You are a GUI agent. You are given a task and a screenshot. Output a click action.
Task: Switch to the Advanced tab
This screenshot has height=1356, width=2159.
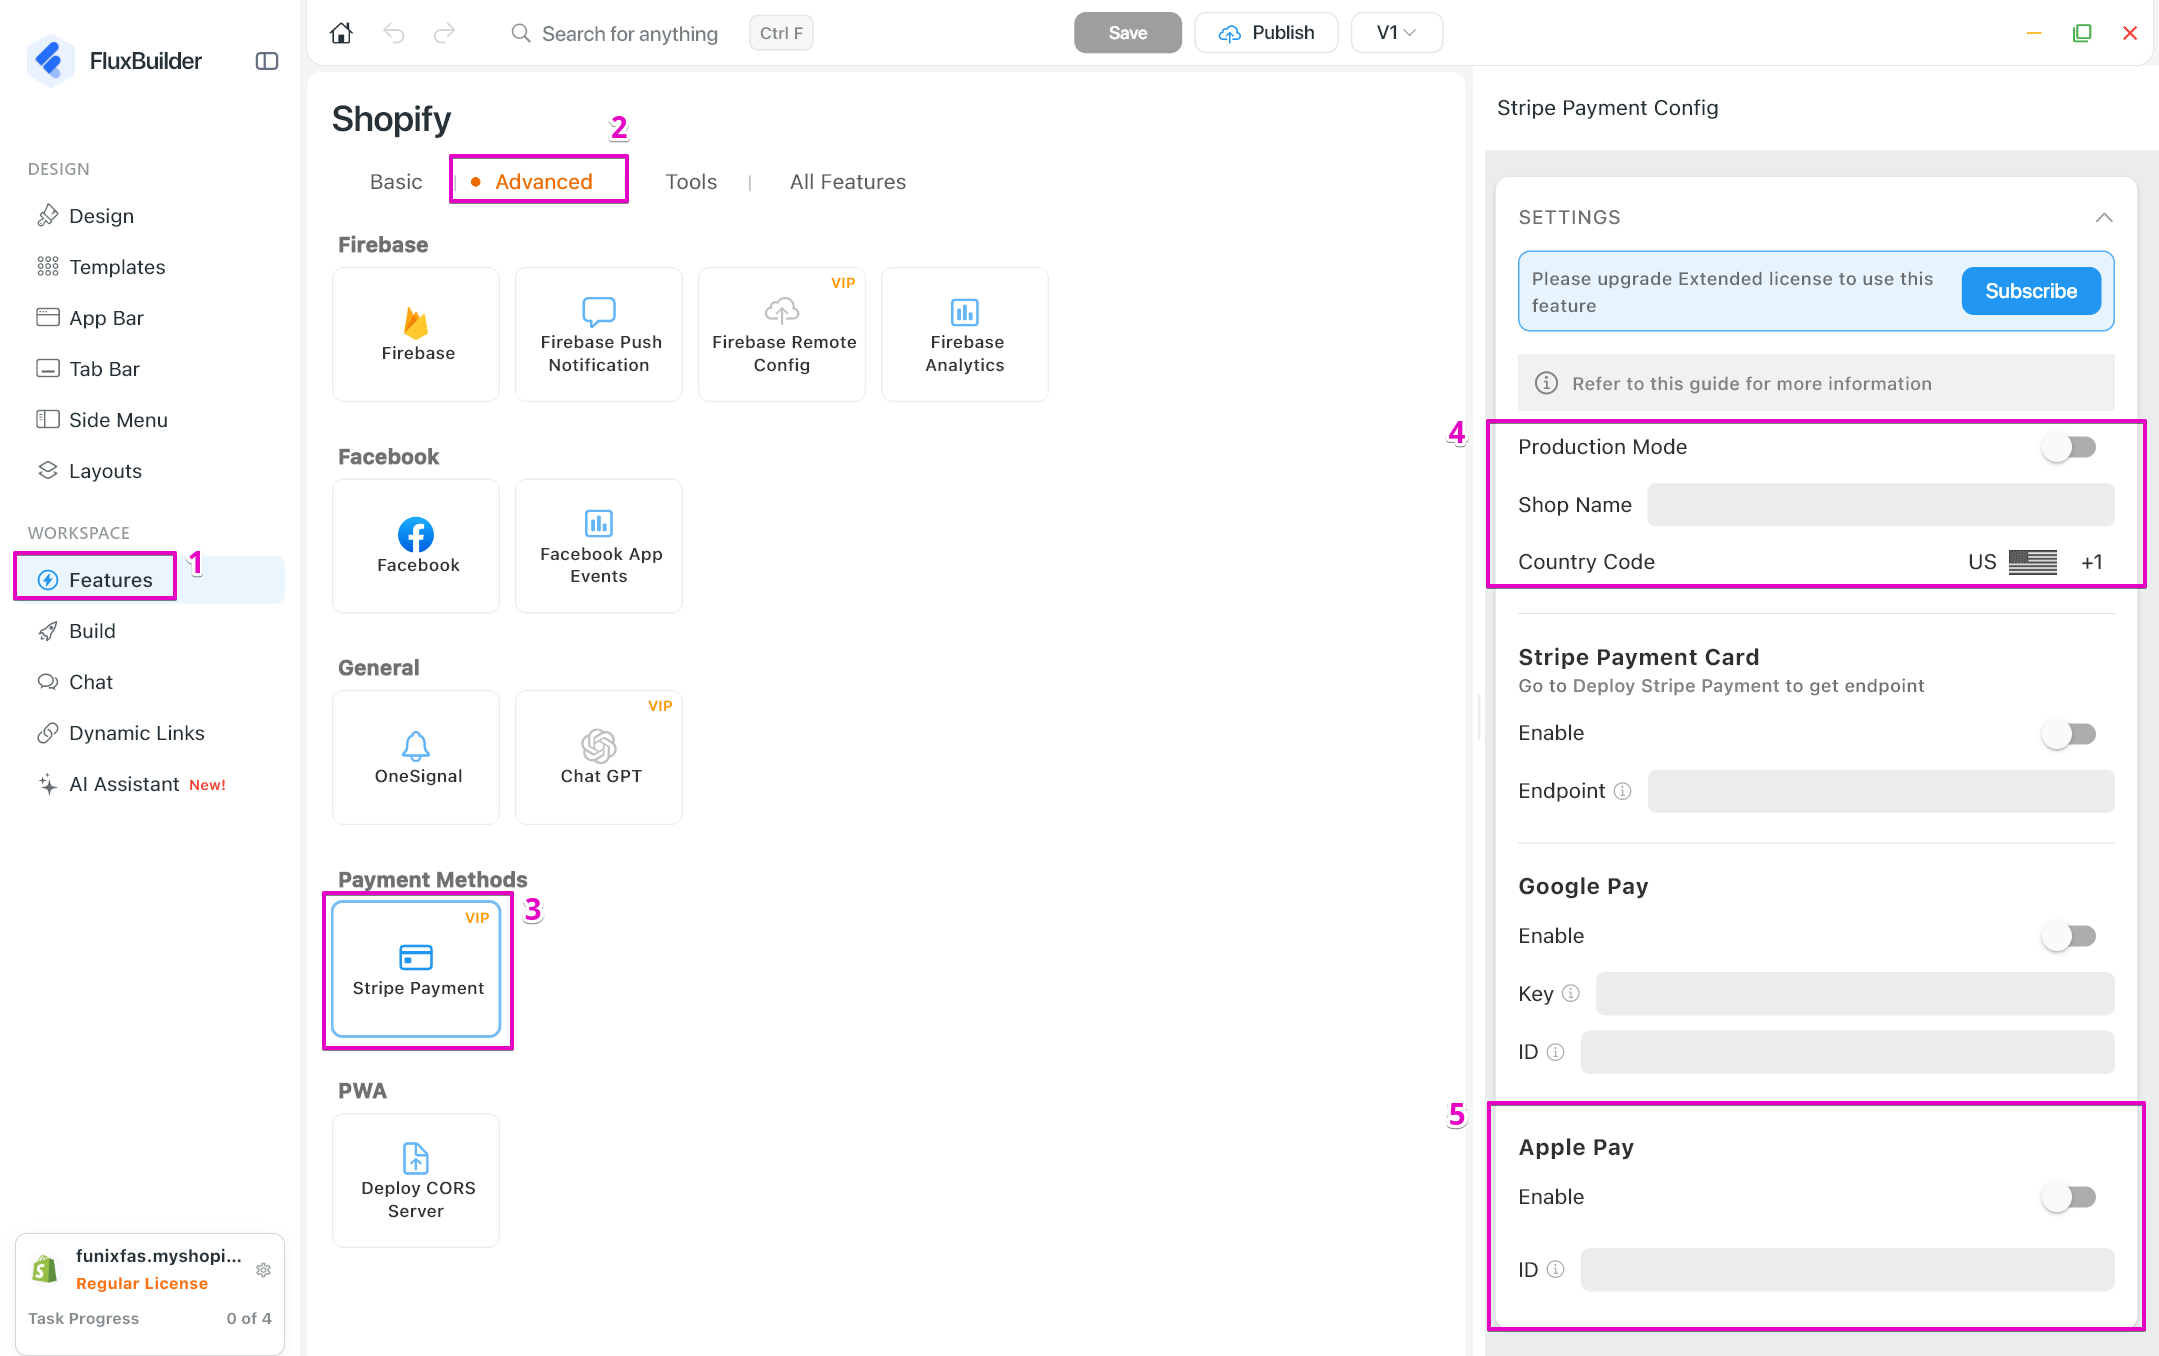click(x=544, y=182)
